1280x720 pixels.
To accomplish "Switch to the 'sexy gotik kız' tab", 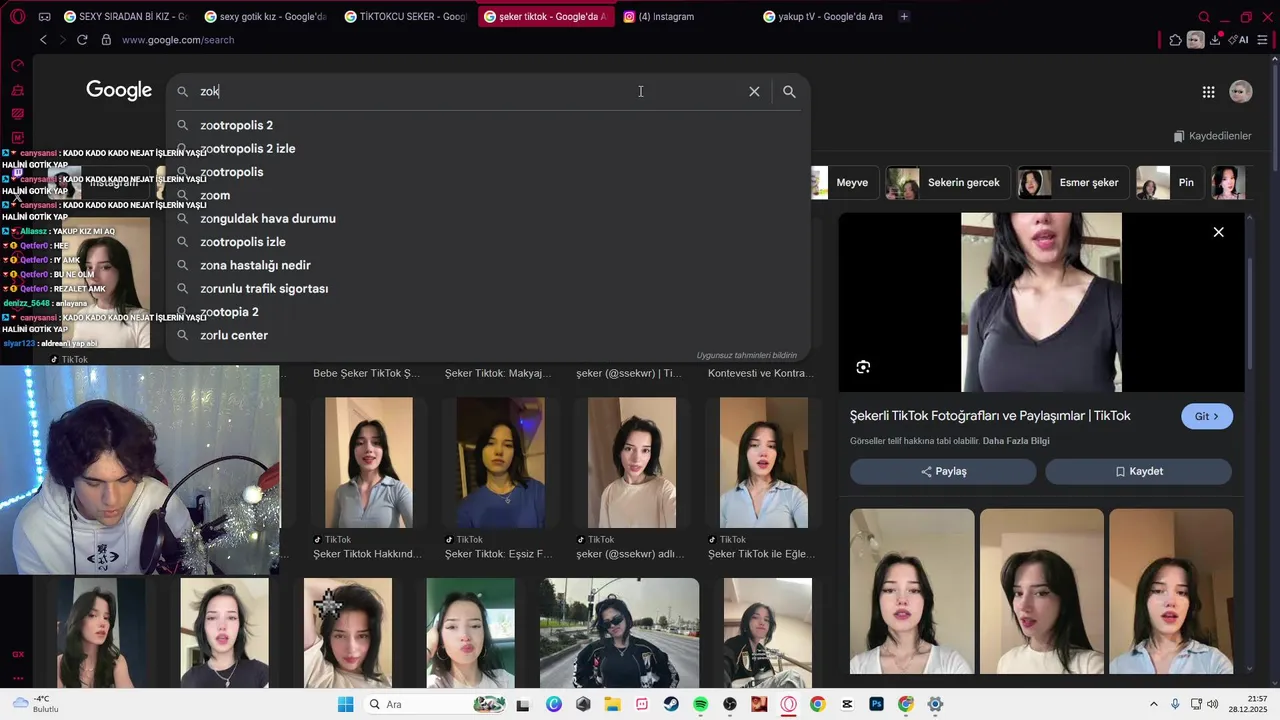I will click(267, 16).
